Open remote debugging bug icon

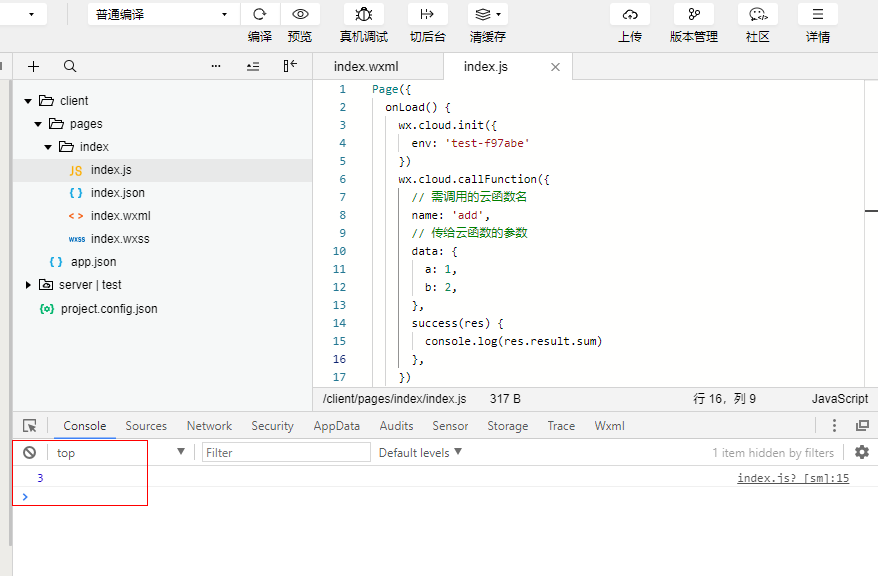[x=364, y=14]
